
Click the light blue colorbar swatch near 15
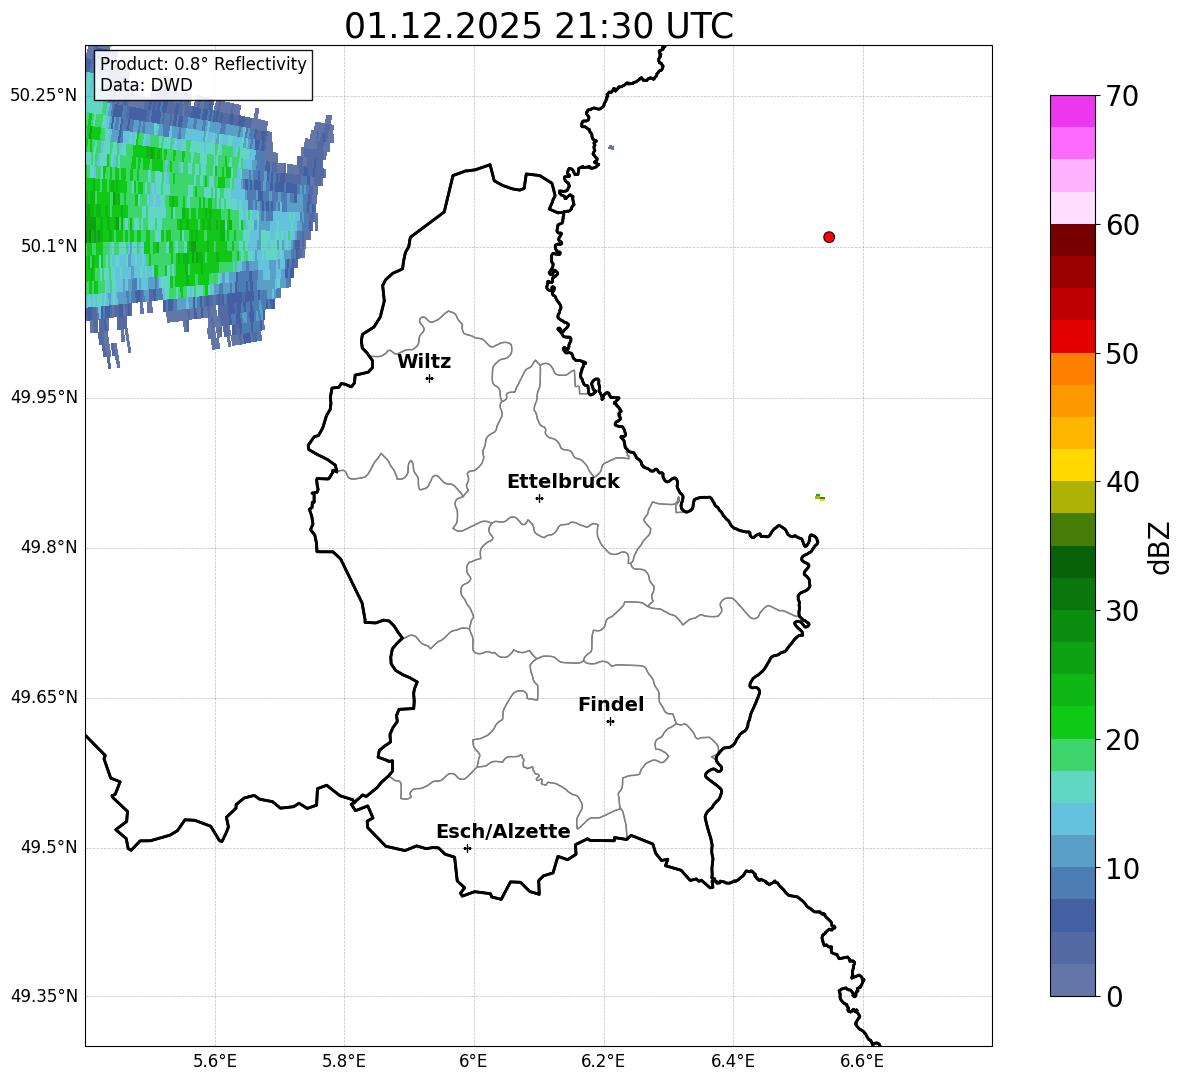click(x=1072, y=819)
